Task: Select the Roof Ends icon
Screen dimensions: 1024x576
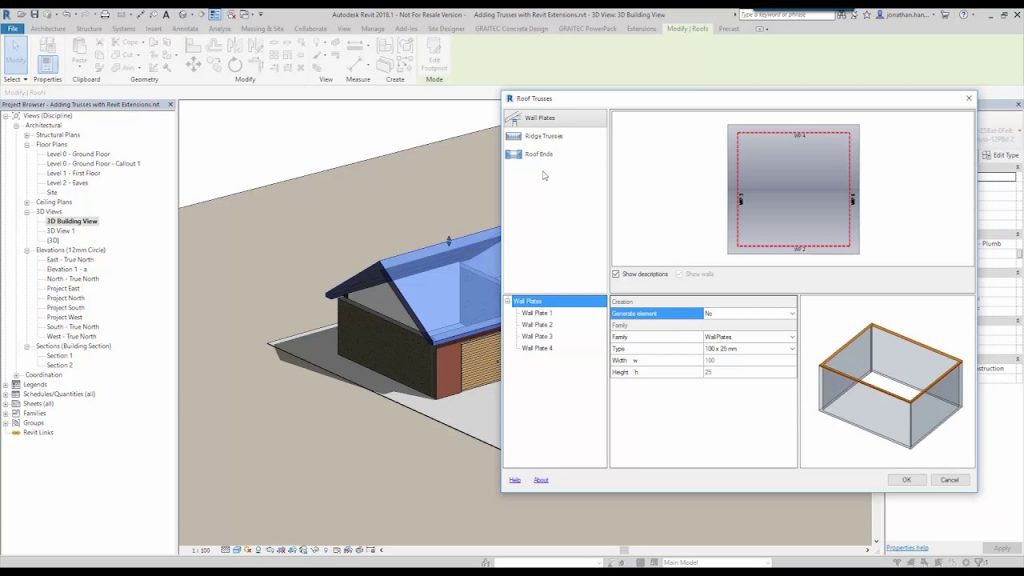Action: (513, 154)
